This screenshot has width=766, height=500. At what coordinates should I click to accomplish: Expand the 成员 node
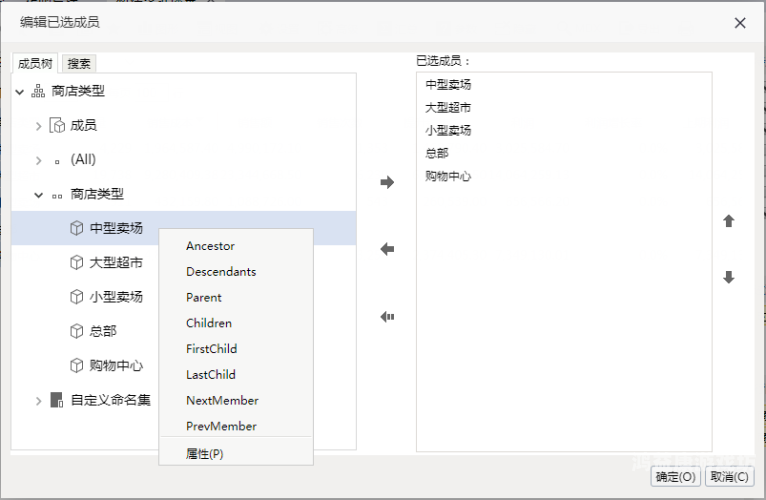(x=39, y=126)
